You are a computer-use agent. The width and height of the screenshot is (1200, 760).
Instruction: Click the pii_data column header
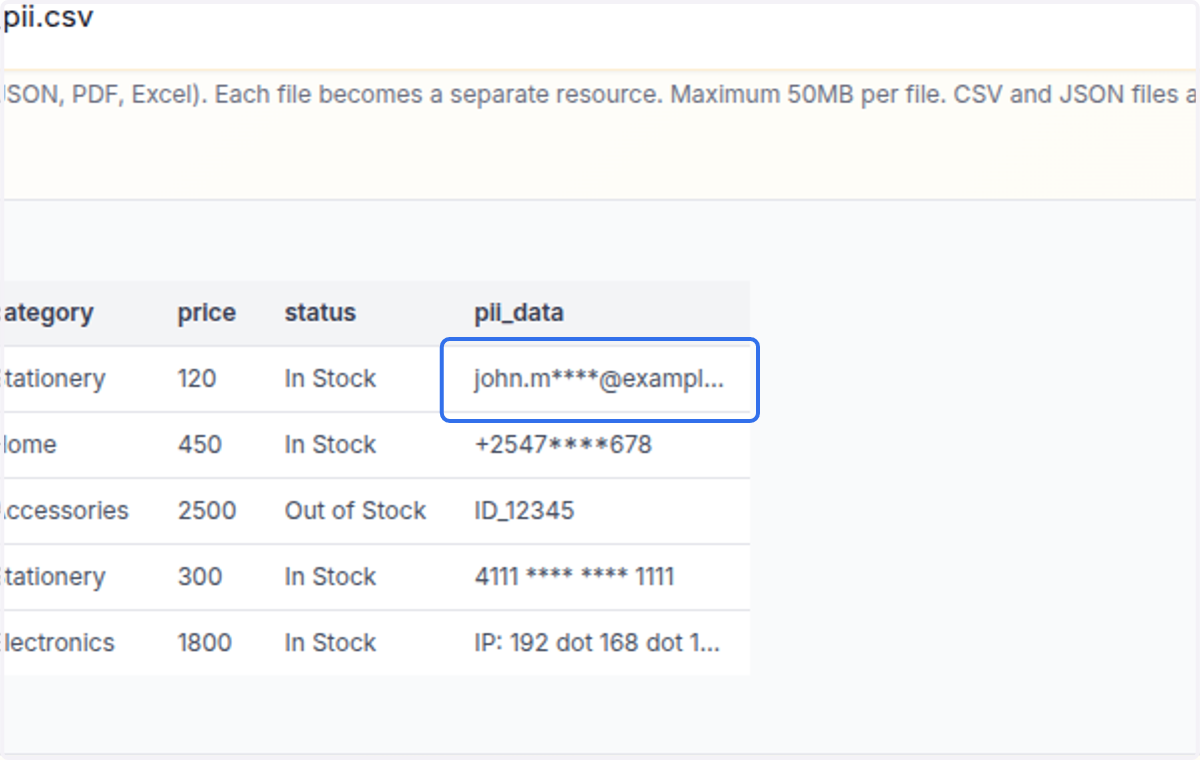[518, 313]
